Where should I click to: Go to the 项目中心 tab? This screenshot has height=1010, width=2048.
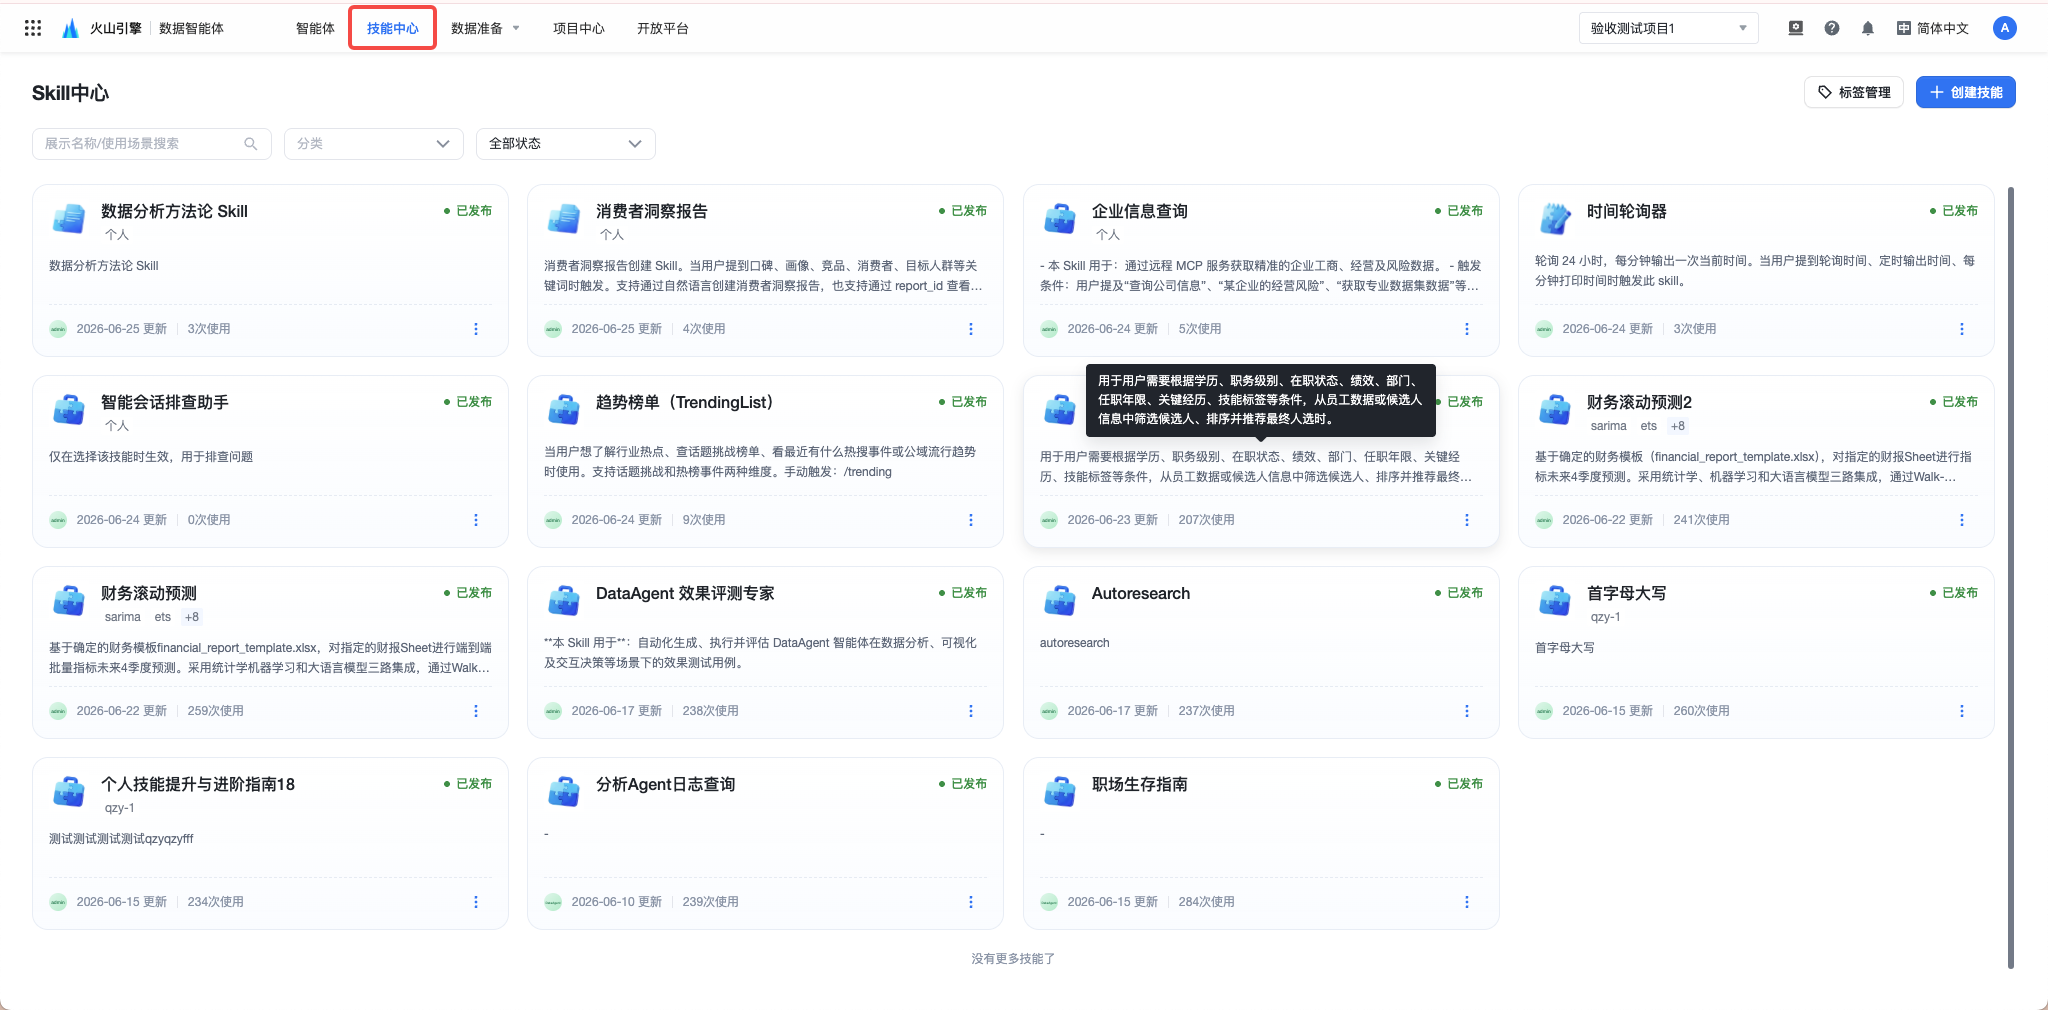(578, 28)
